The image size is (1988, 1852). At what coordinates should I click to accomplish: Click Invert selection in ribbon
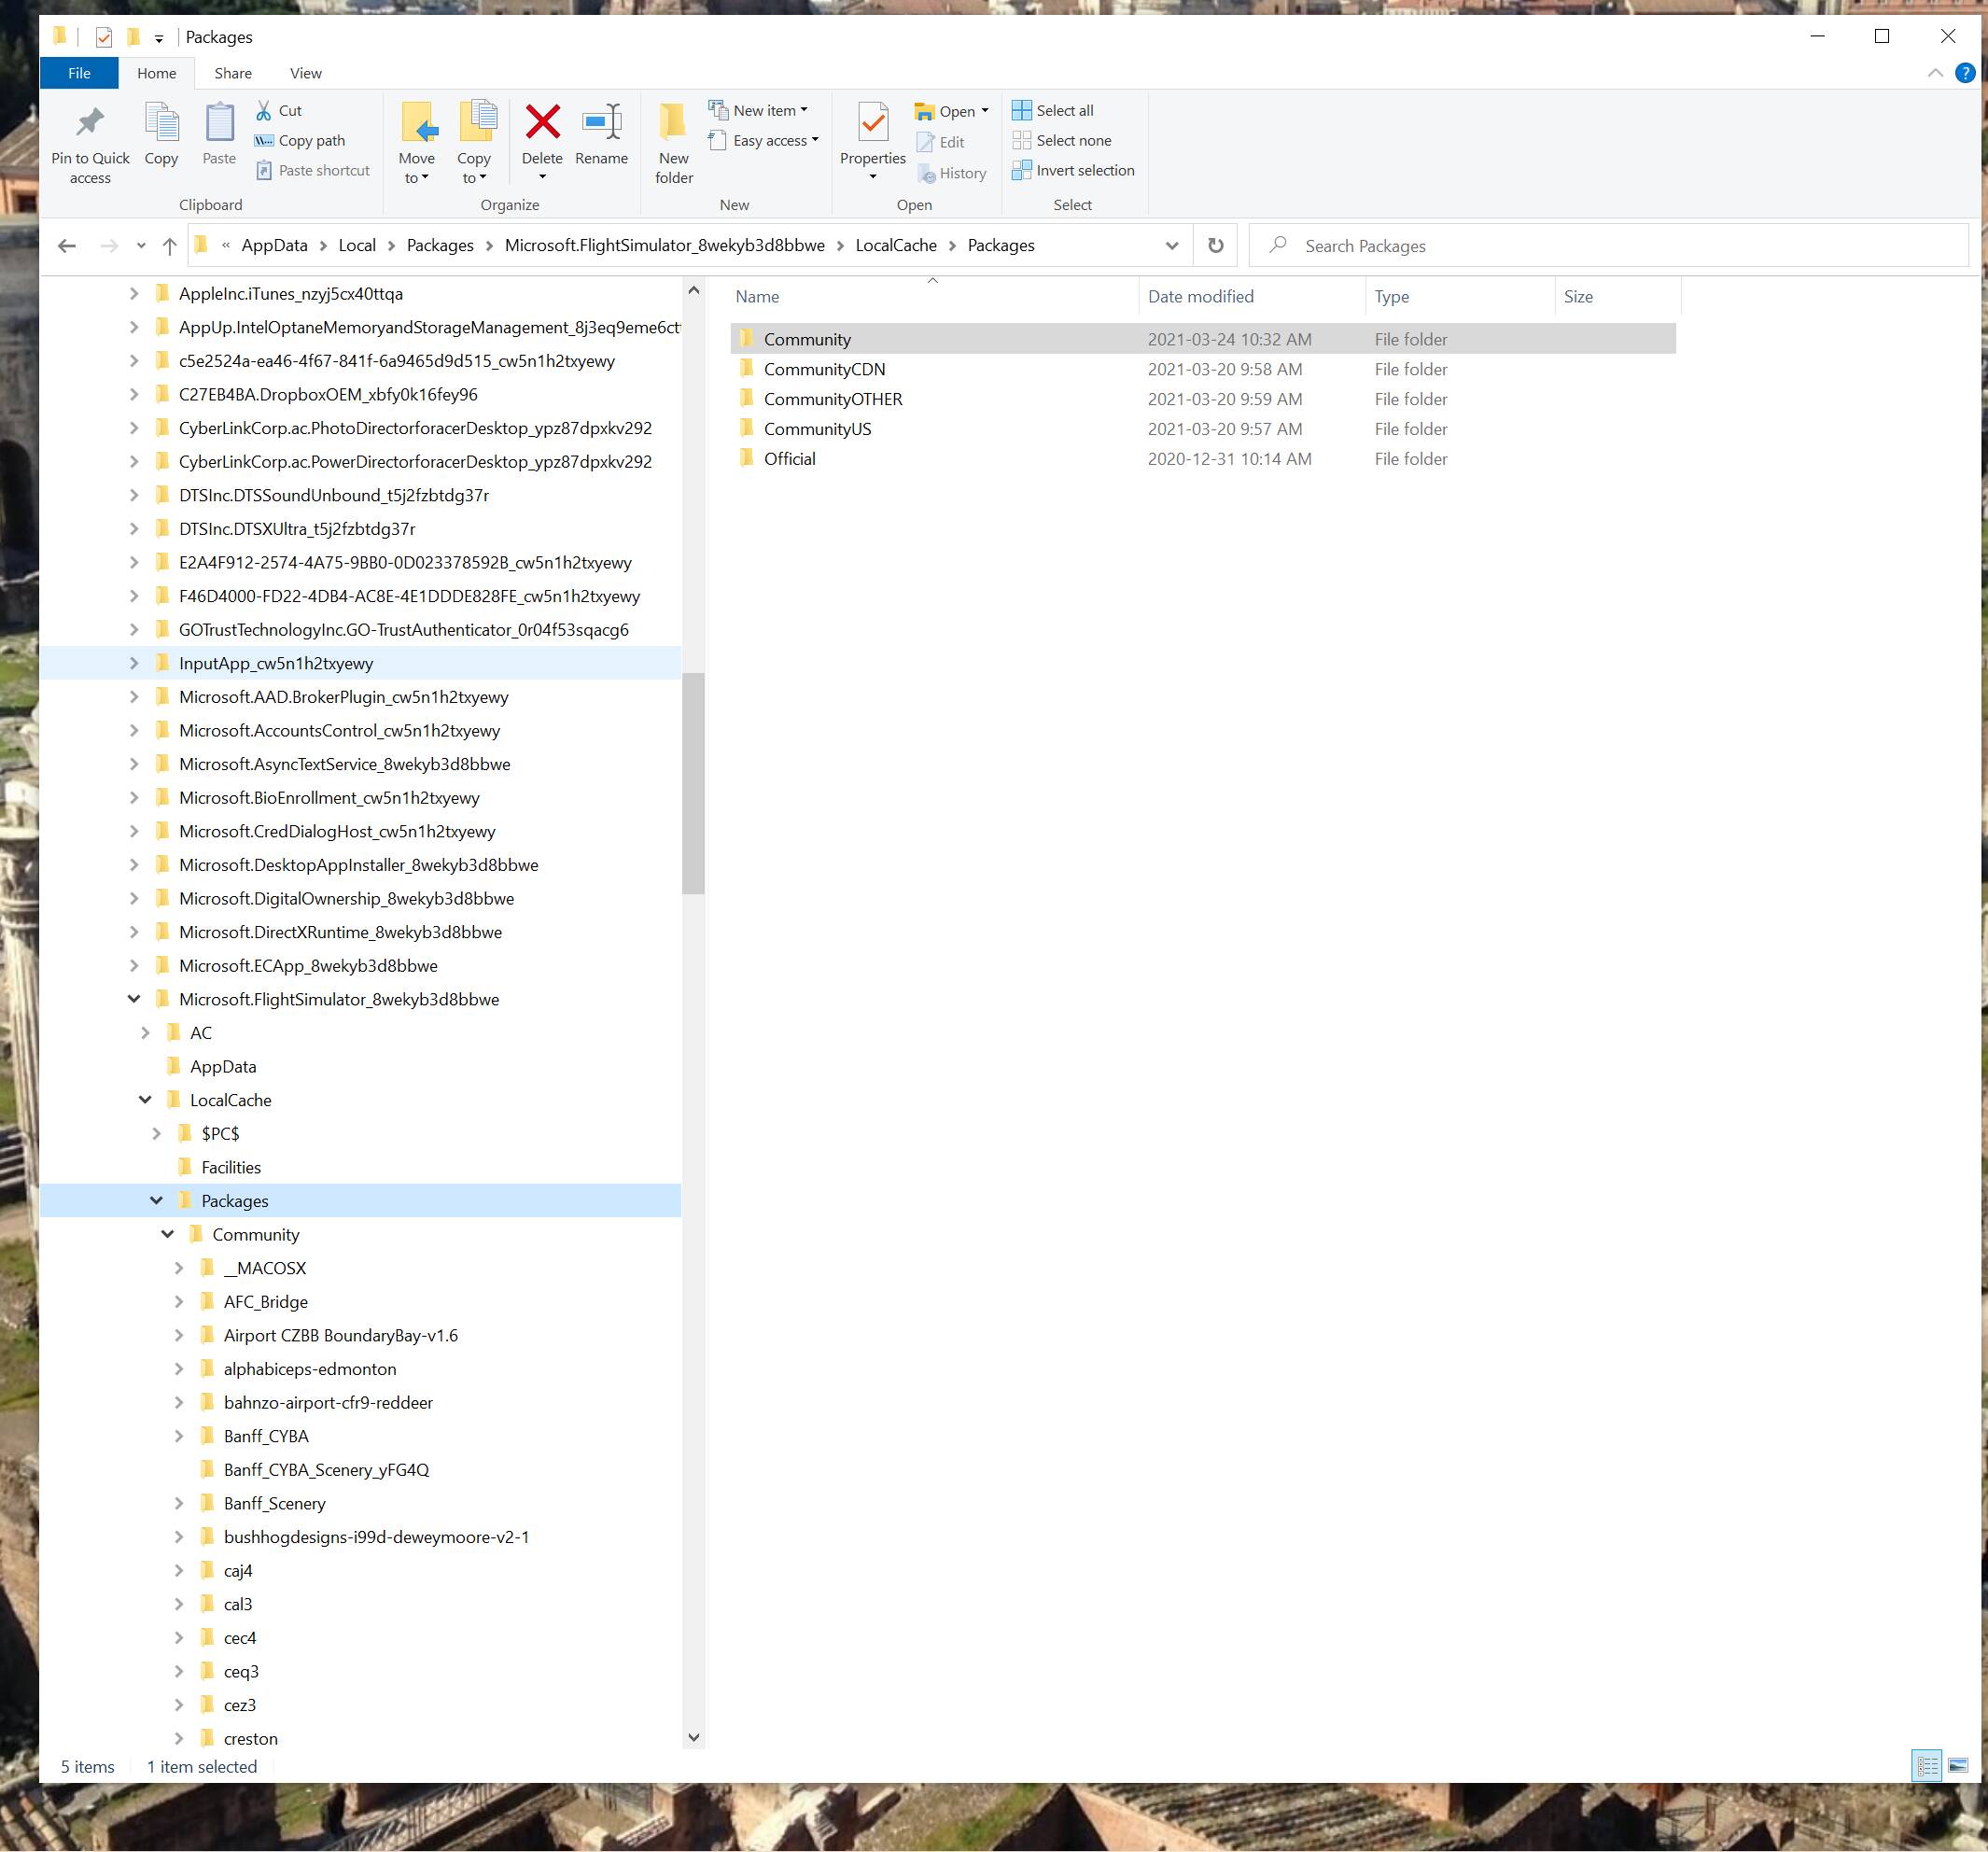[1073, 171]
